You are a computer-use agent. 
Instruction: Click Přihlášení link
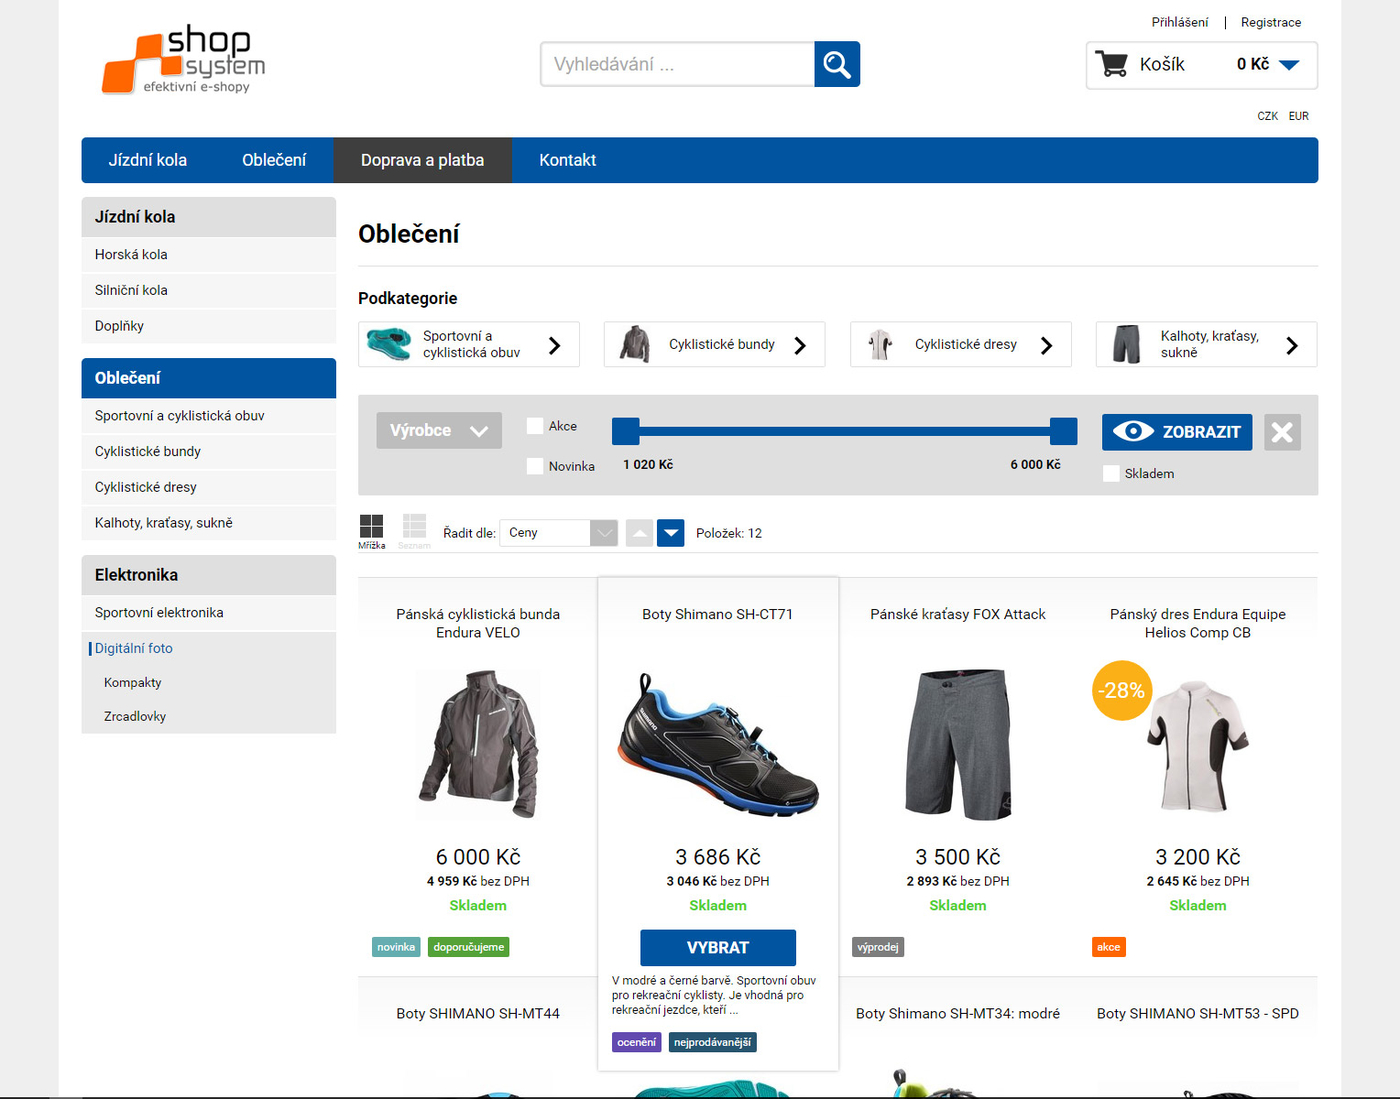click(1180, 22)
